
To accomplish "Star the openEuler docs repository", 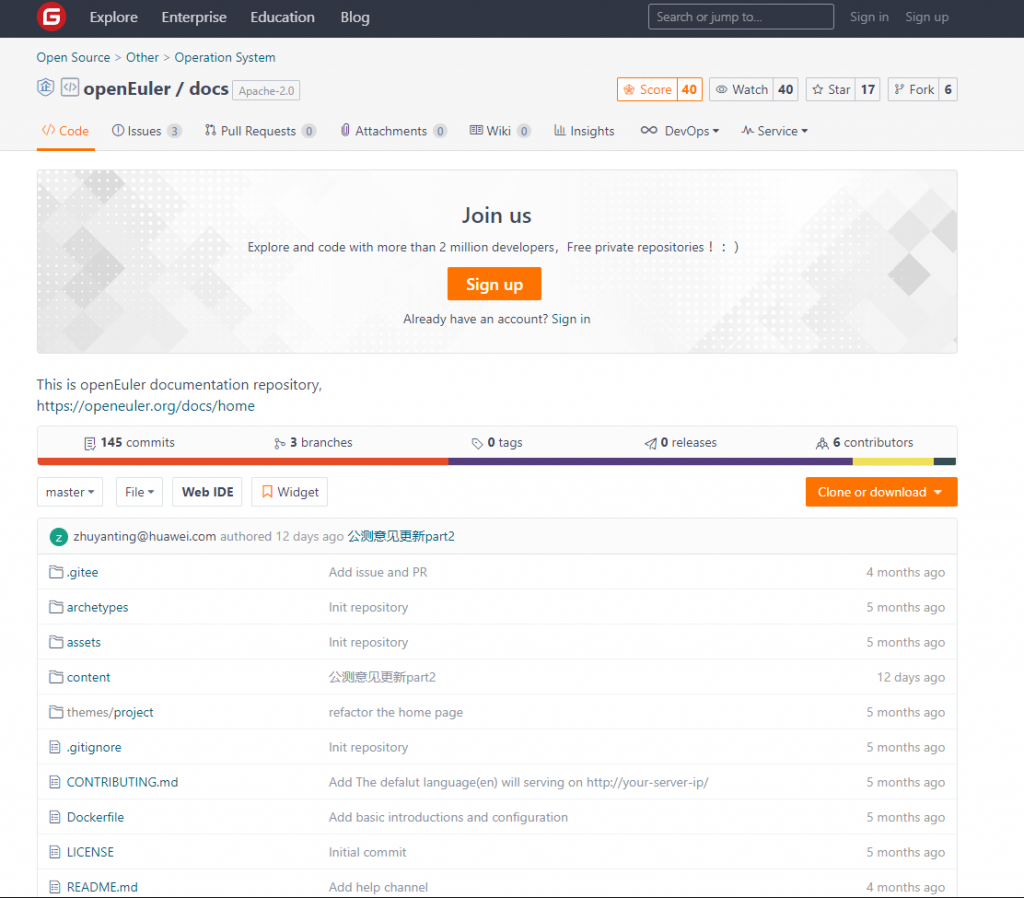I will pos(830,90).
